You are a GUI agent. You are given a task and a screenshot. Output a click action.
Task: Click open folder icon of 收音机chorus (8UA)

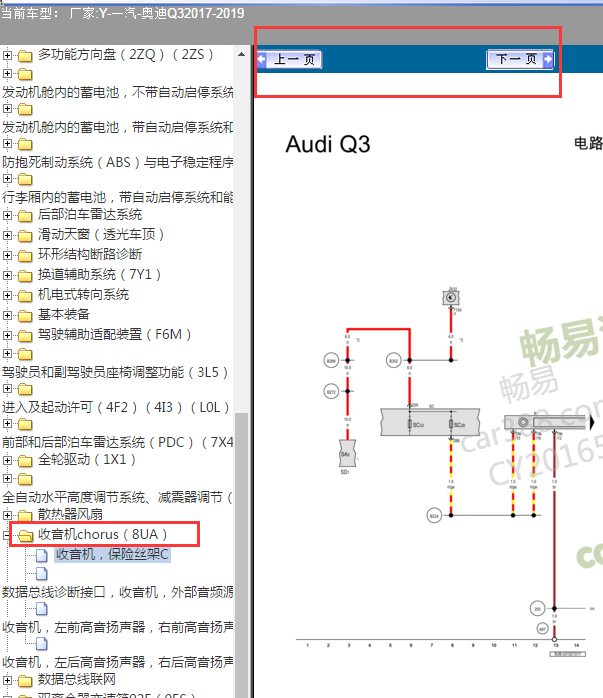pyautogui.click(x=25, y=536)
